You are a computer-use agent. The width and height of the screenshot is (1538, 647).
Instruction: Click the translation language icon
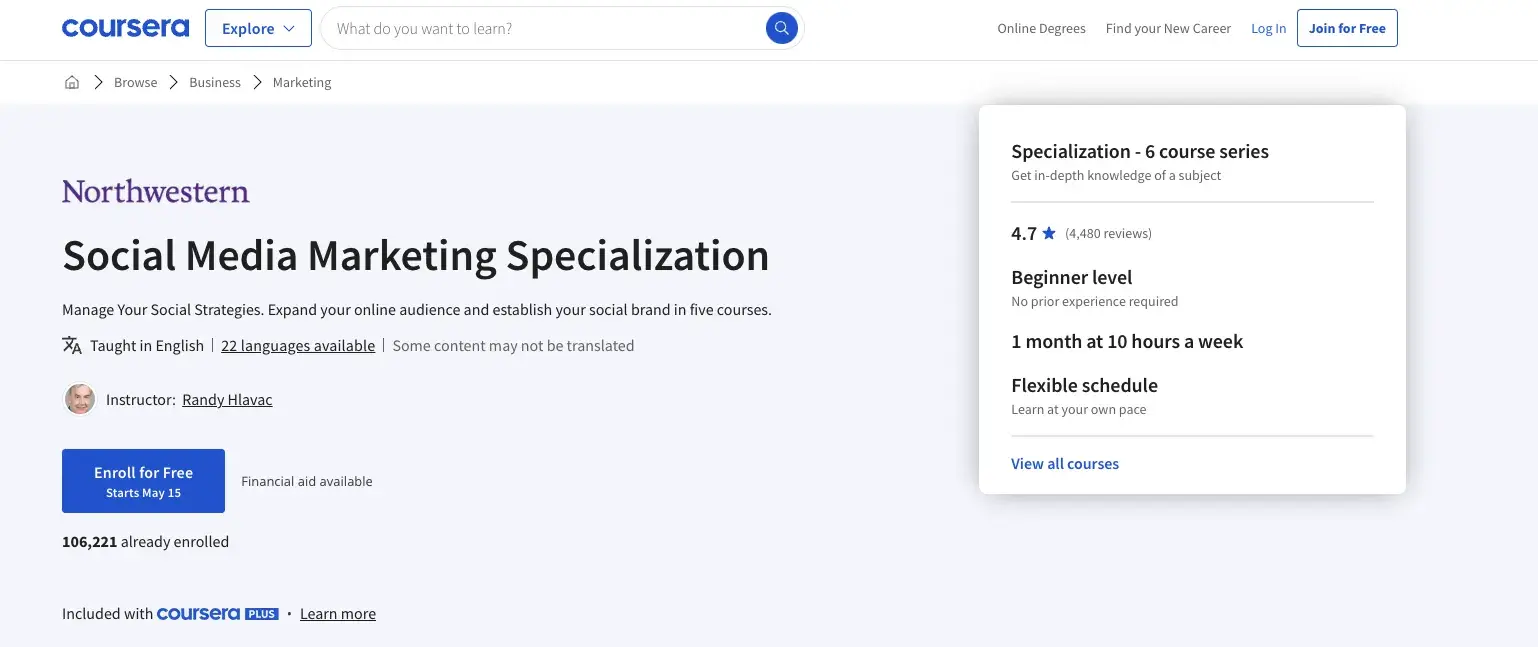click(x=72, y=345)
